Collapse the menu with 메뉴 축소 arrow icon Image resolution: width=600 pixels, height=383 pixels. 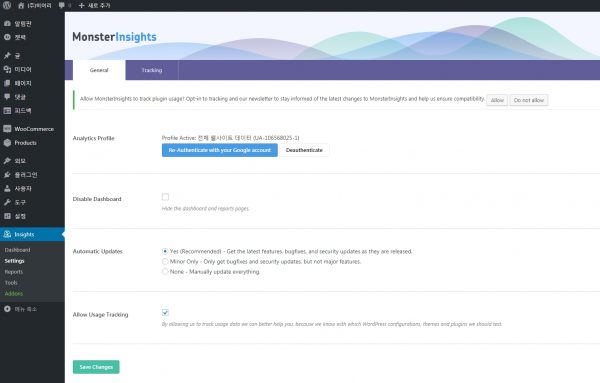click(x=7, y=309)
